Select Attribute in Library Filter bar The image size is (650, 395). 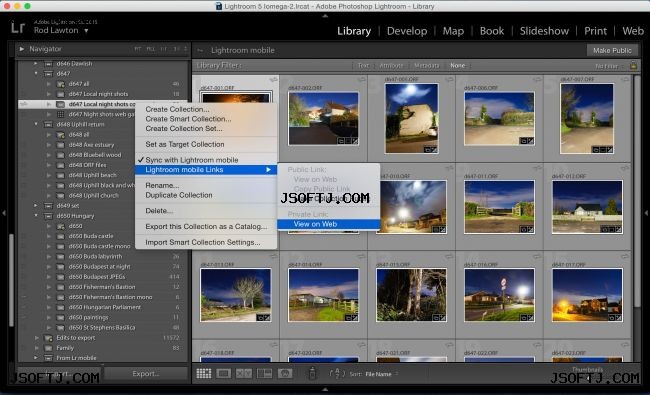[391, 65]
